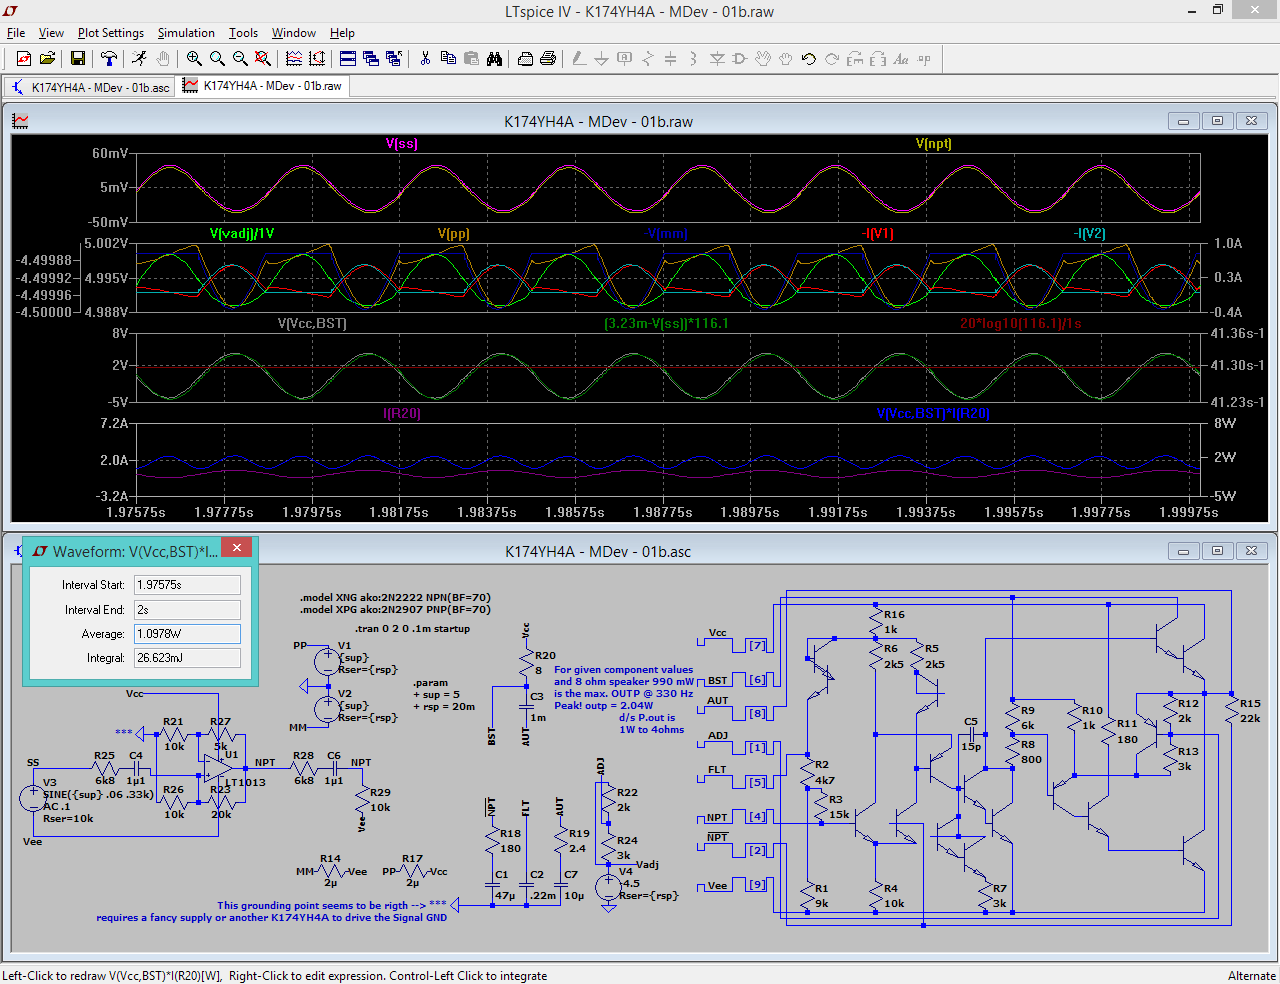Click the Average value field 1.0978W
This screenshot has height=984, width=1280.
(x=187, y=634)
